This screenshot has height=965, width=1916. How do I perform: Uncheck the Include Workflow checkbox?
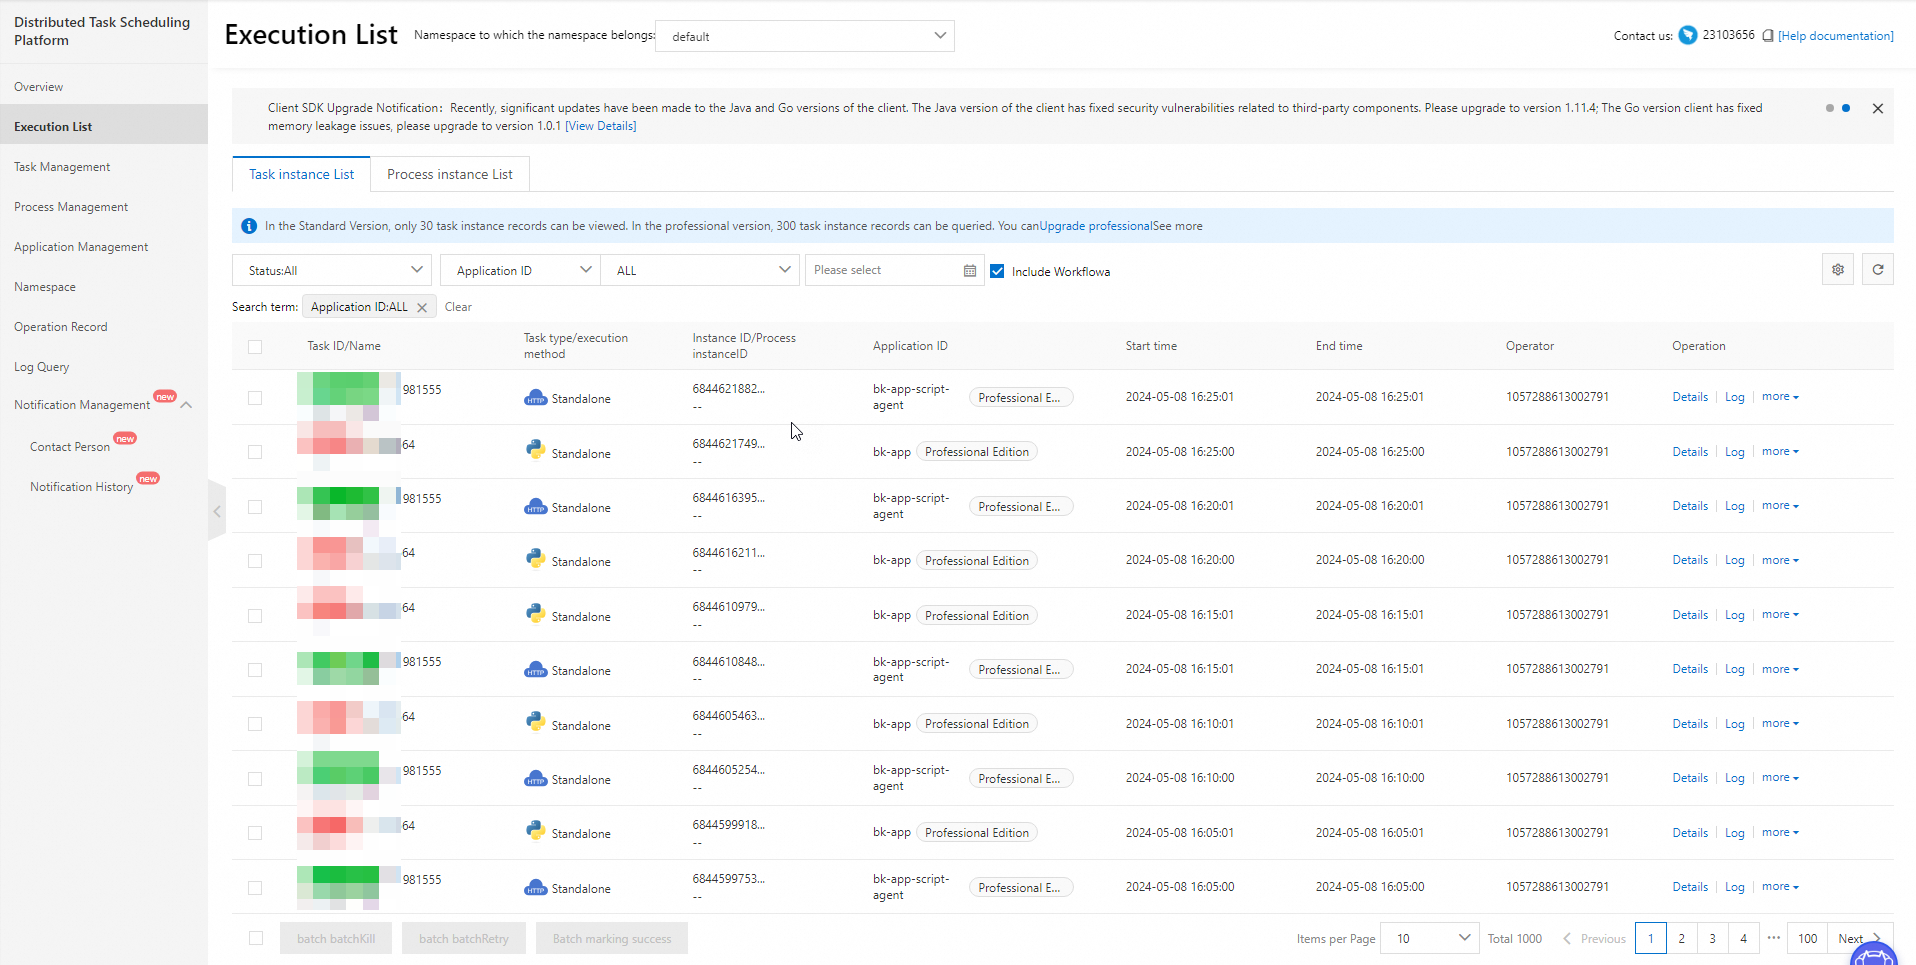click(997, 270)
